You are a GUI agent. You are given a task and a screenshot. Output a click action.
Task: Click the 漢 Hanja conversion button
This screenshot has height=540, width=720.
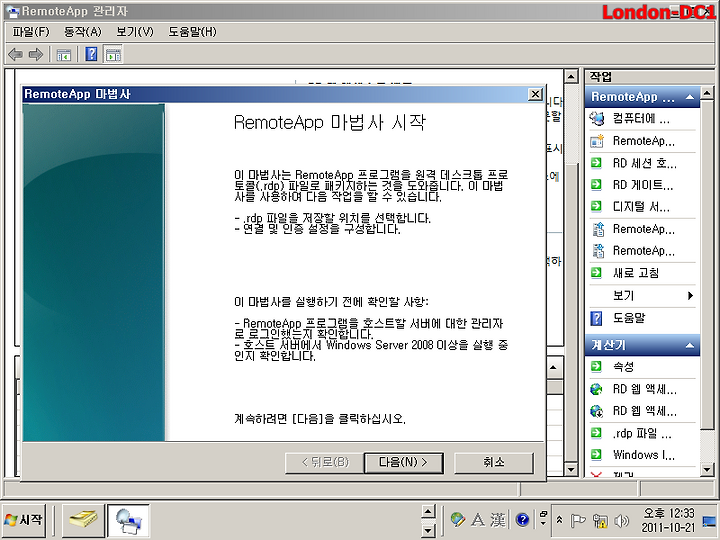498,520
